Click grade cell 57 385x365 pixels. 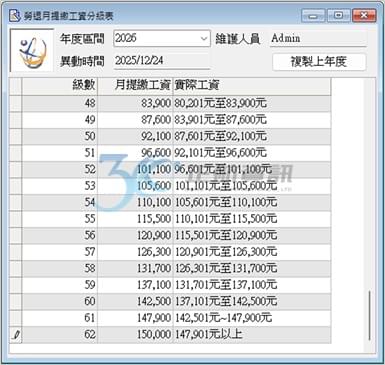point(60,252)
